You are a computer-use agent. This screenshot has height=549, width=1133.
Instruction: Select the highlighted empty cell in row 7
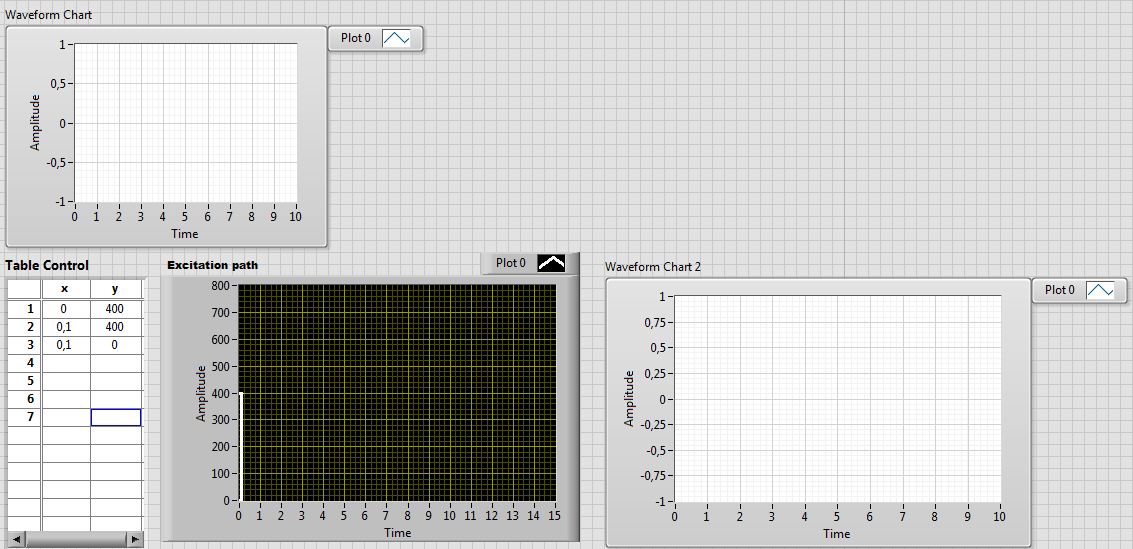[115, 417]
